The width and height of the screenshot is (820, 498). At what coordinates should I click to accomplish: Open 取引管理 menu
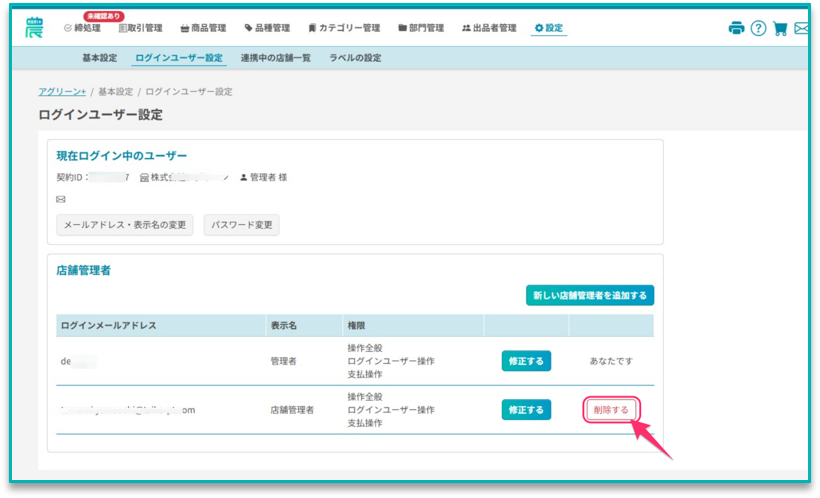141,28
